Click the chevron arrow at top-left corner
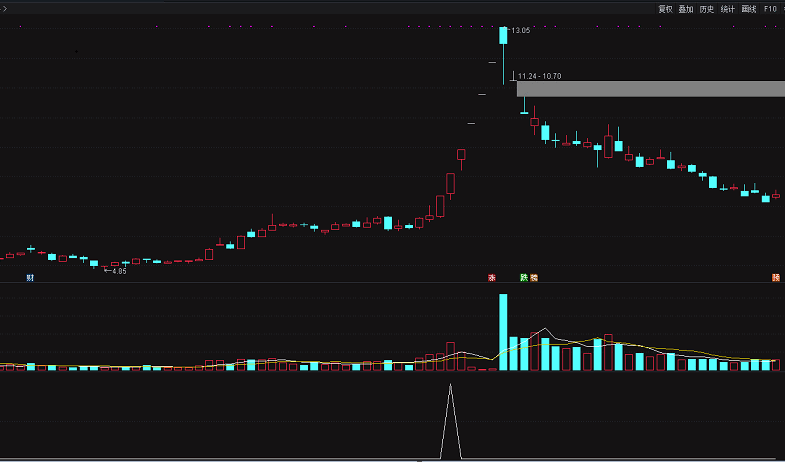Viewport: 785px width, 462px height. [6, 8]
